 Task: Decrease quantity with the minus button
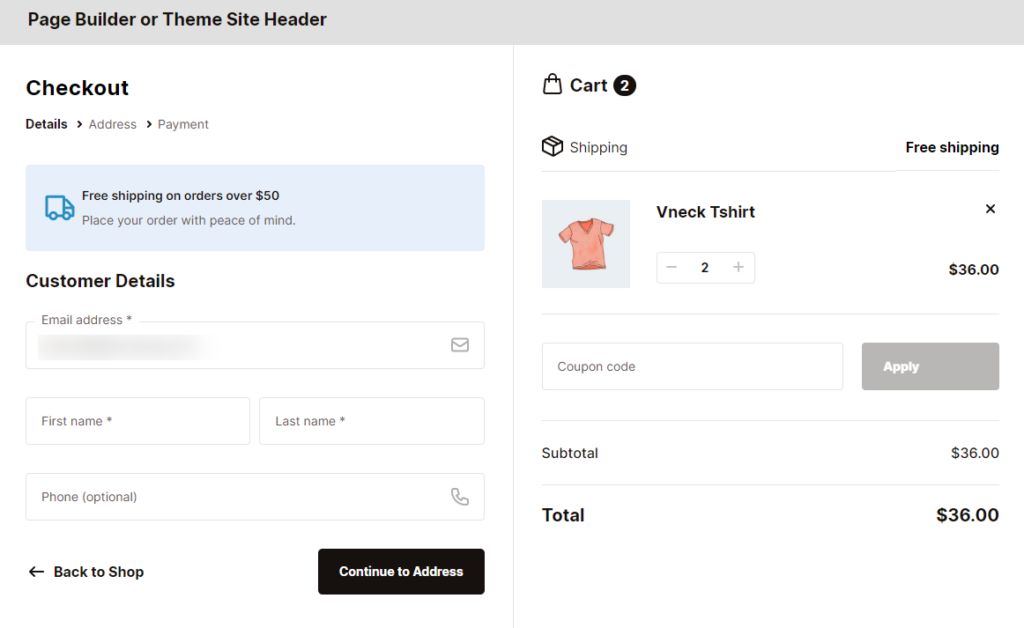pyautogui.click(x=671, y=267)
